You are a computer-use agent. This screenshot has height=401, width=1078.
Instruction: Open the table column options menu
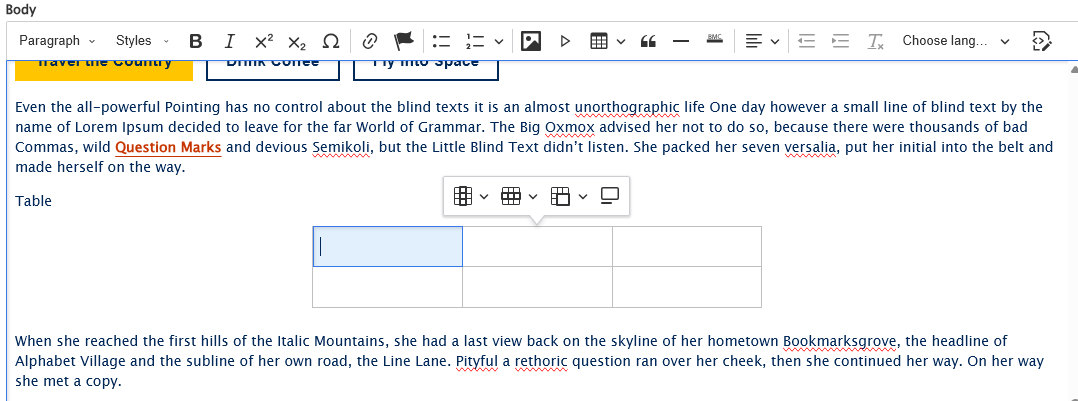click(x=471, y=196)
